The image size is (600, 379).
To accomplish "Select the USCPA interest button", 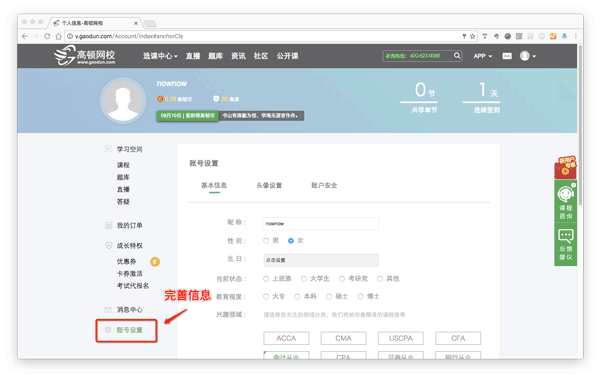I will tap(401, 338).
